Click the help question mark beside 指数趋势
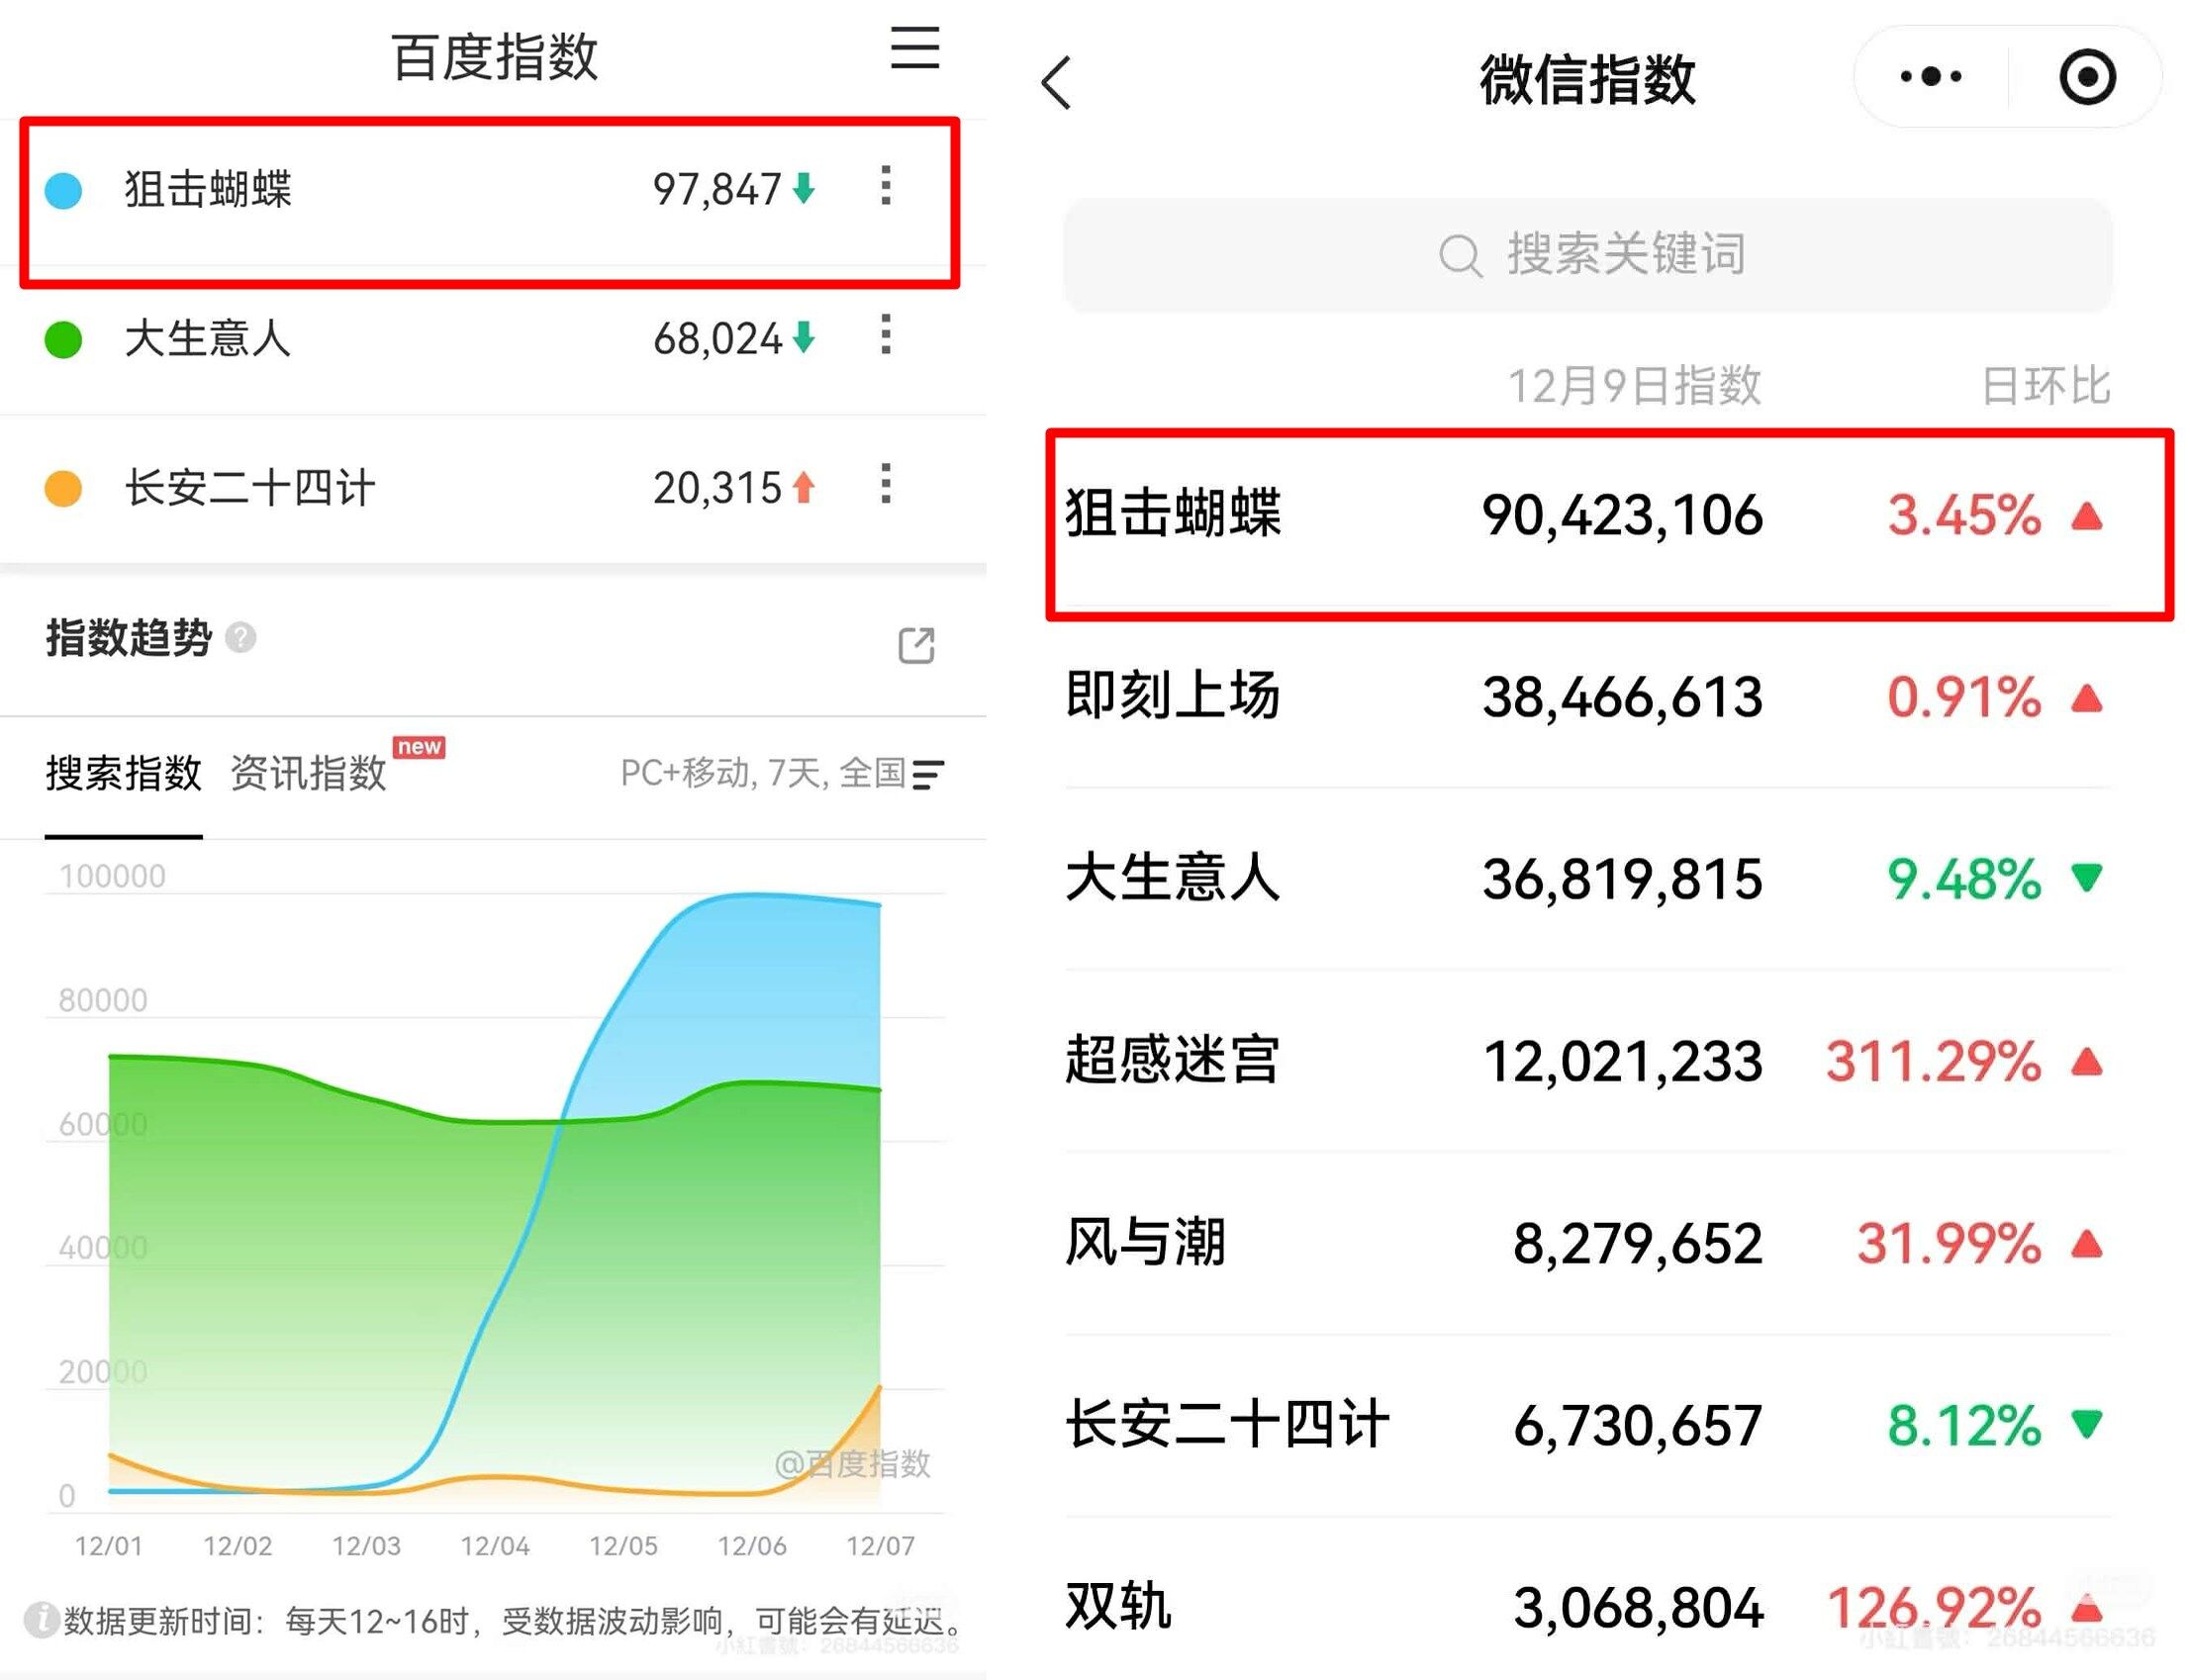Screen dimensions: 2190x1680 point(240,638)
